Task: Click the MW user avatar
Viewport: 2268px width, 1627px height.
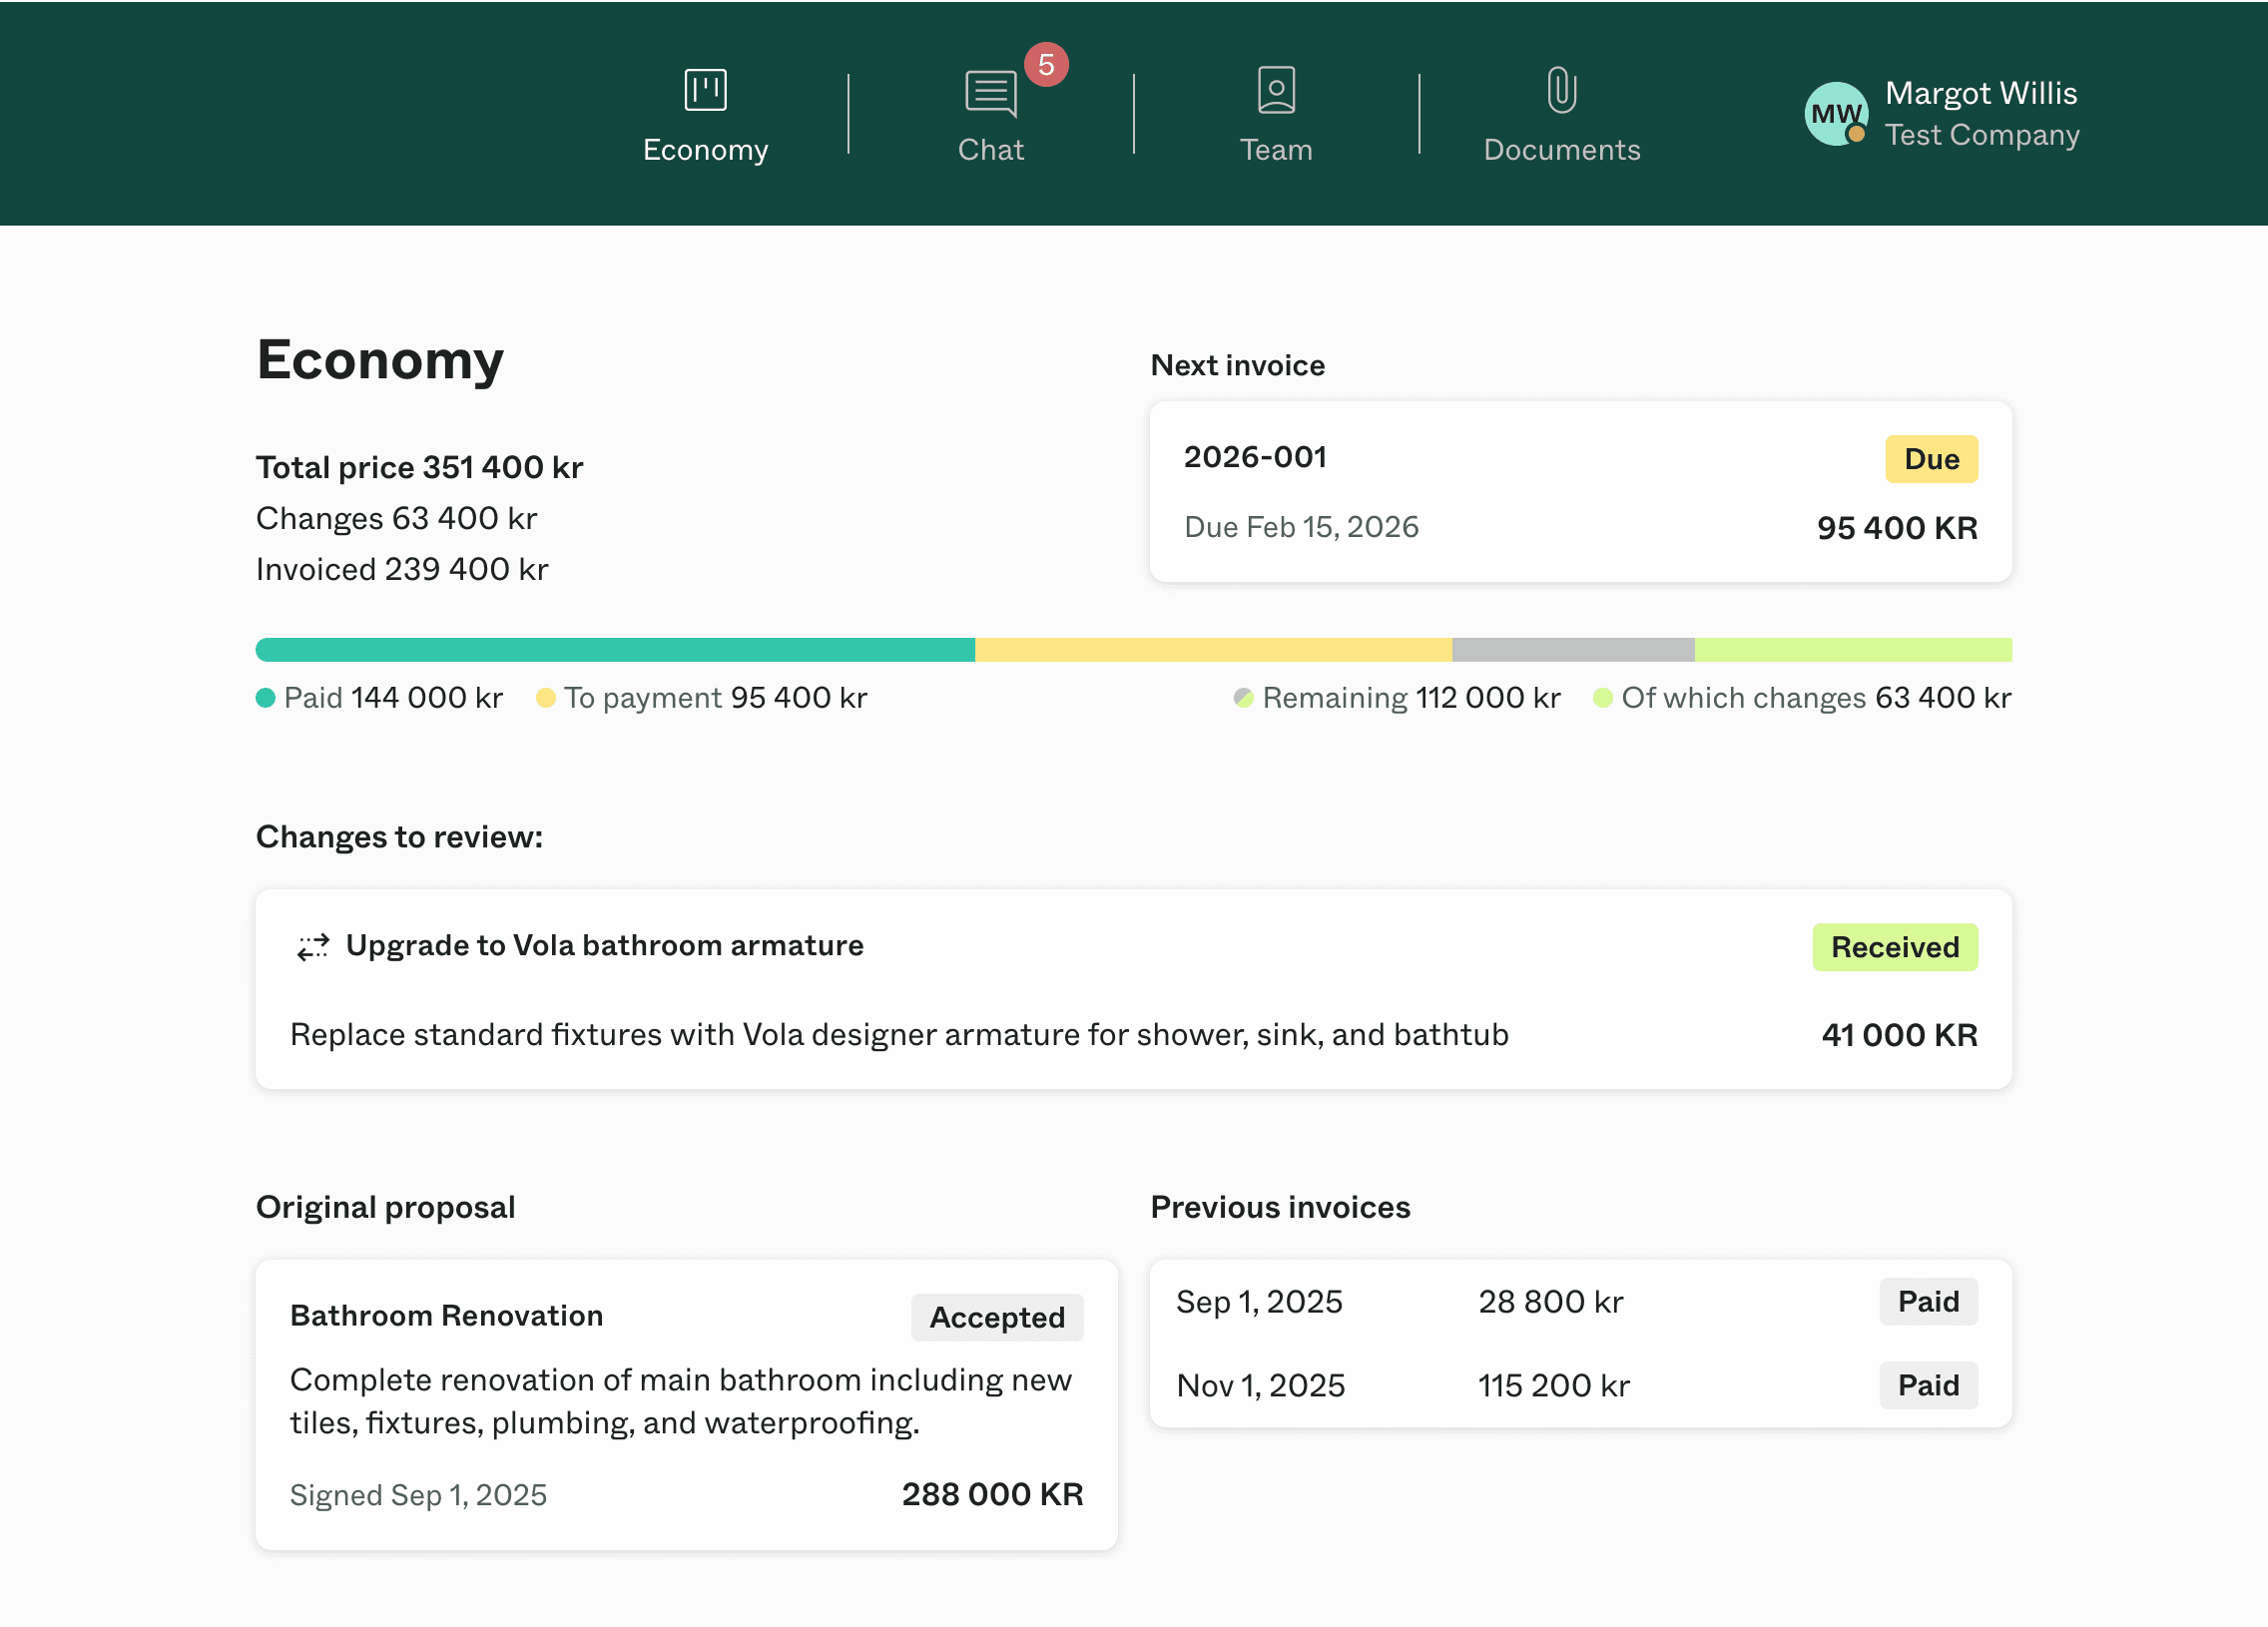Action: click(x=1835, y=114)
